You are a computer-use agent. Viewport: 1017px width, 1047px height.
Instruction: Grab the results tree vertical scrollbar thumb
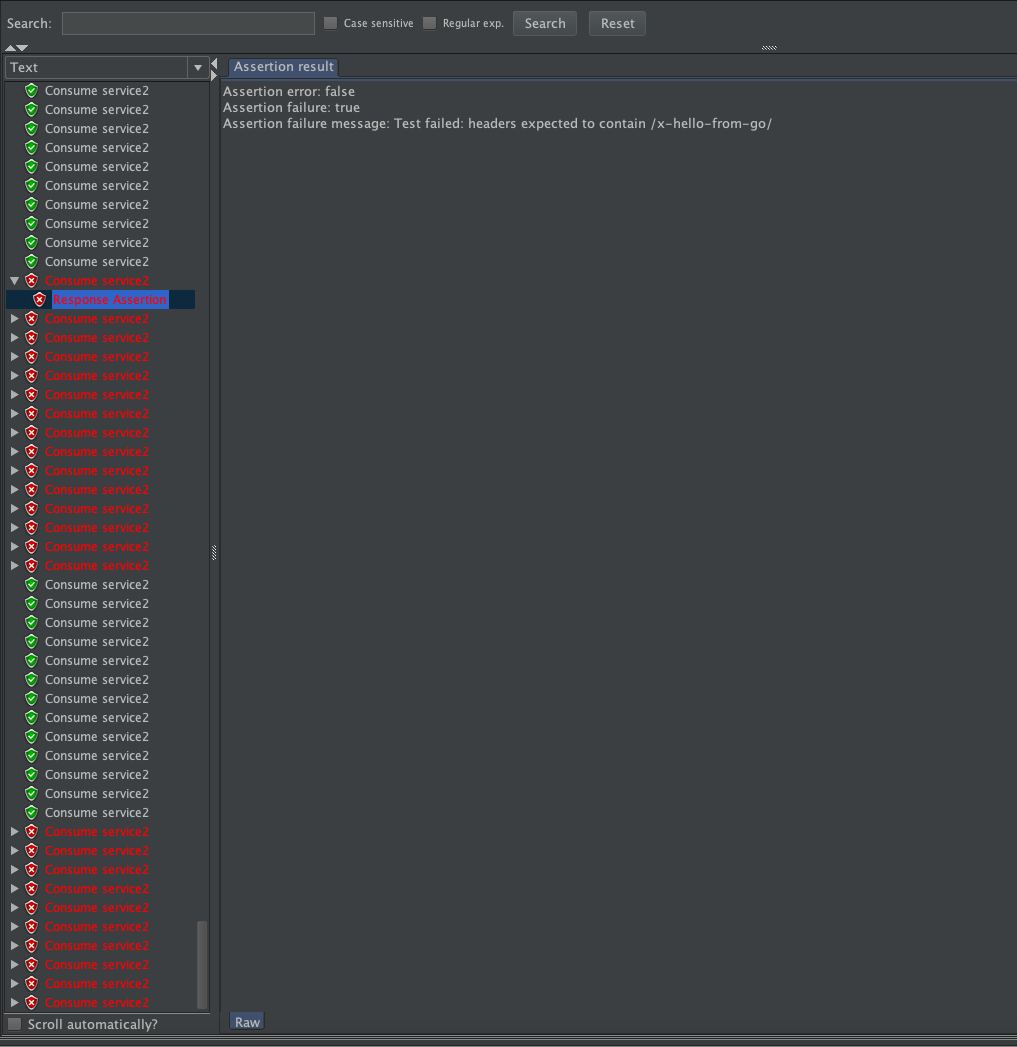pos(202,964)
